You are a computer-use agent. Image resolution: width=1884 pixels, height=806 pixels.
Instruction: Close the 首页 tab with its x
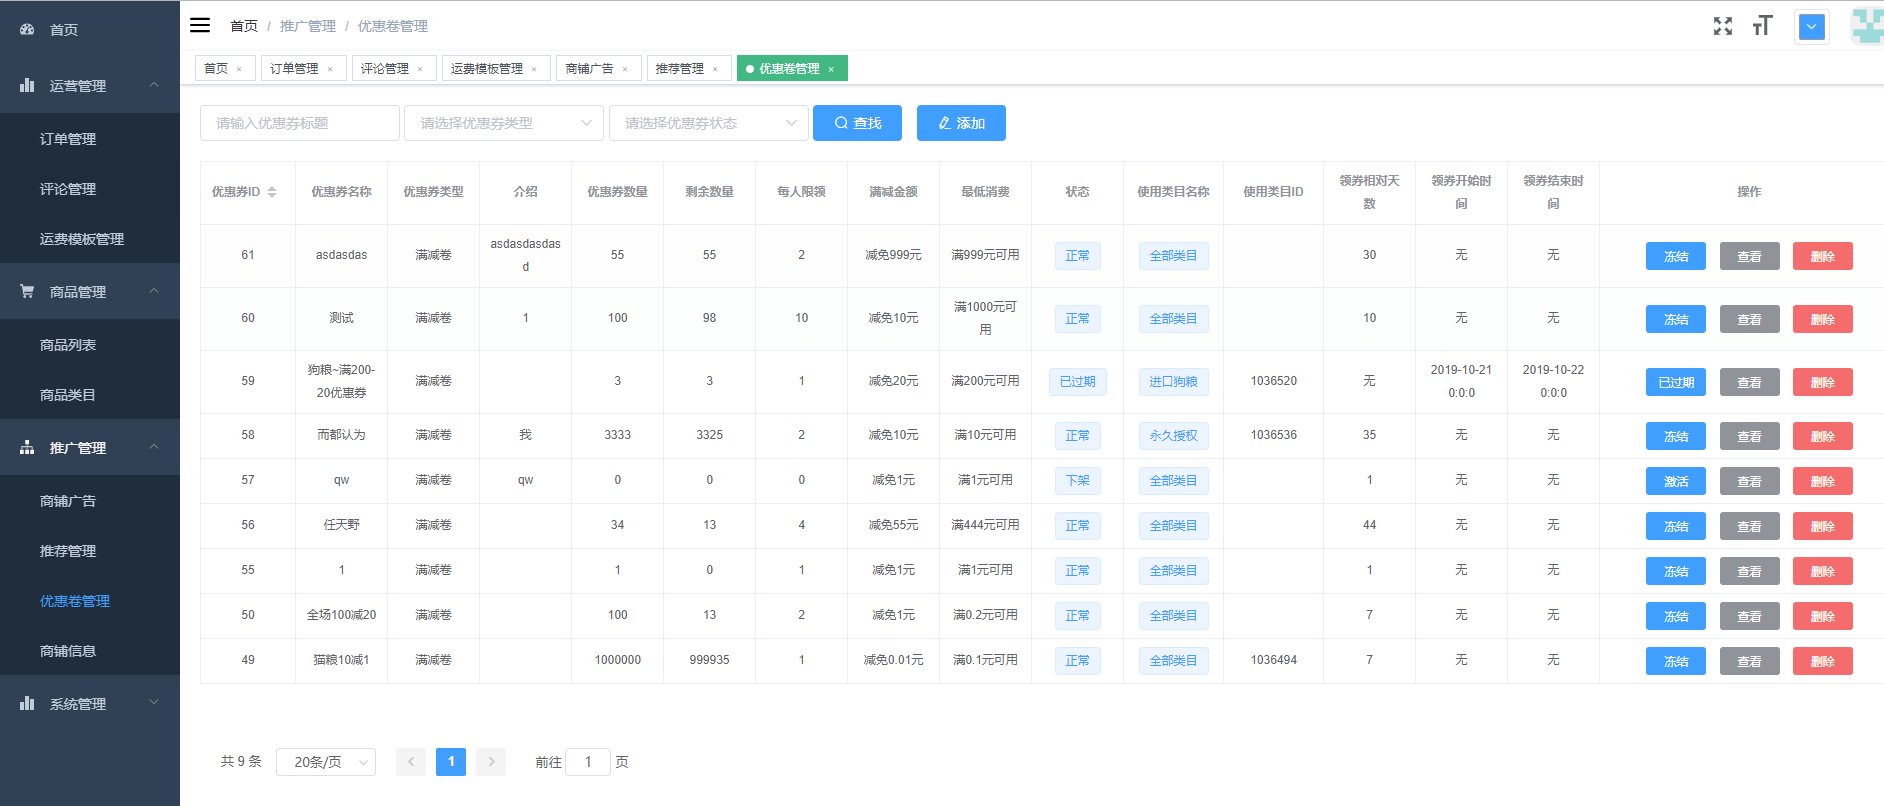point(239,69)
